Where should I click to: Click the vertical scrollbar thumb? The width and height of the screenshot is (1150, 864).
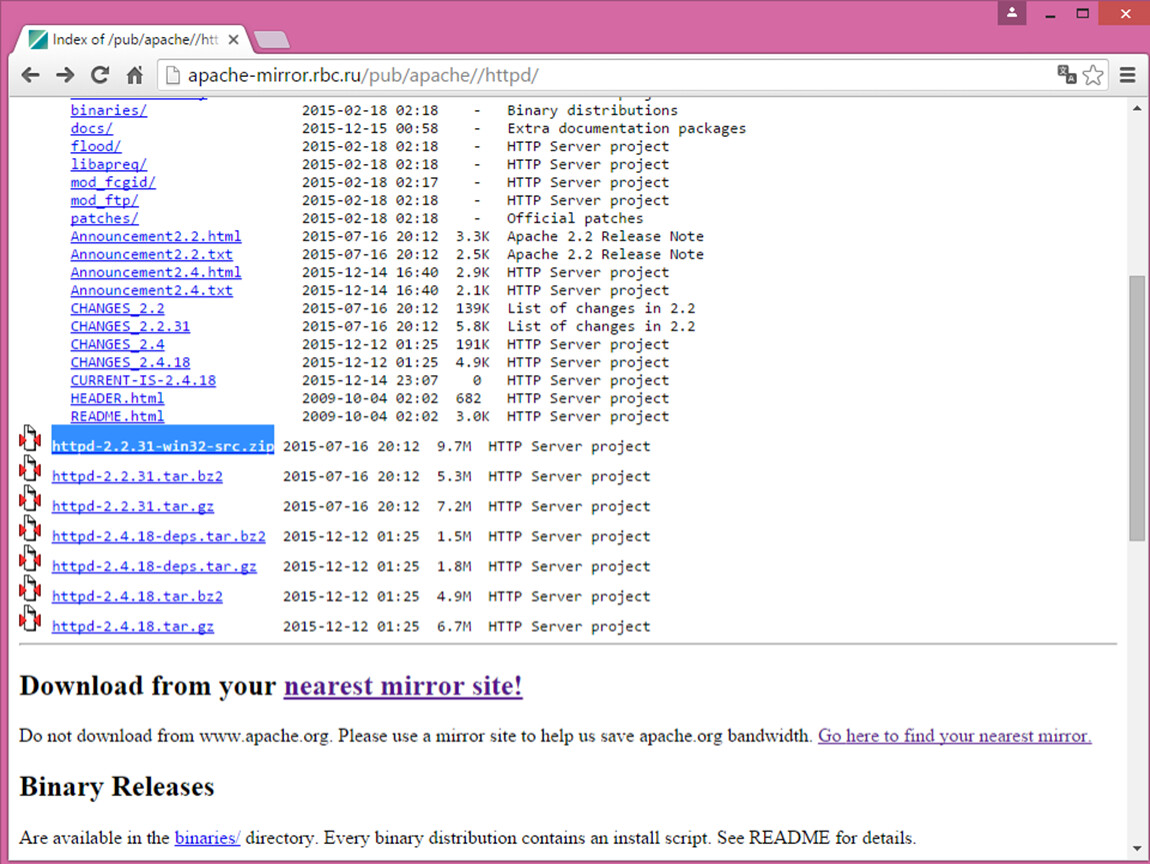pyautogui.click(x=1137, y=410)
